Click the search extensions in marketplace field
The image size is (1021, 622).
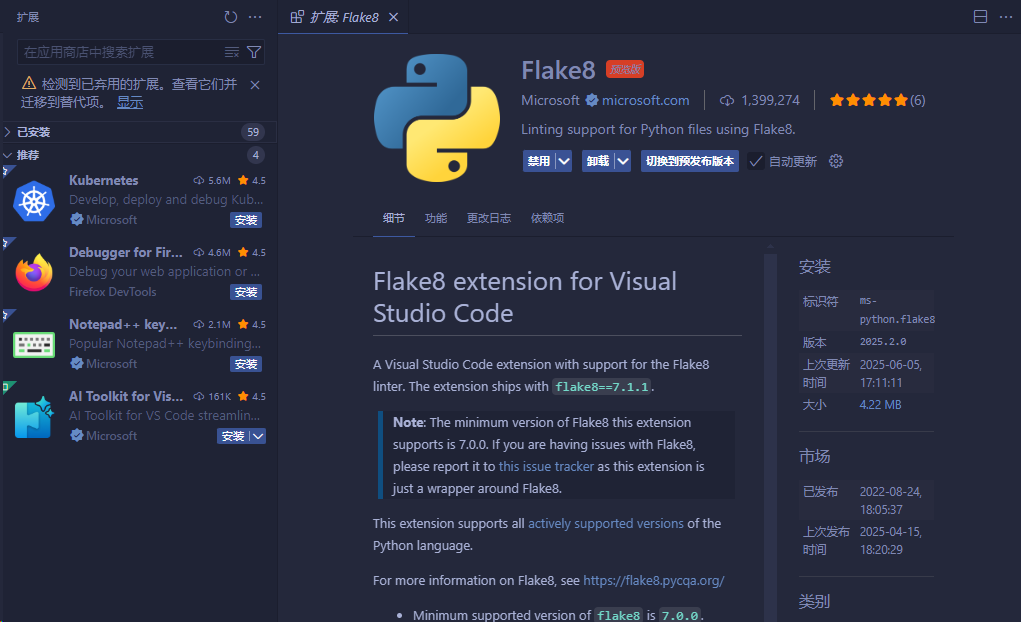coord(122,52)
